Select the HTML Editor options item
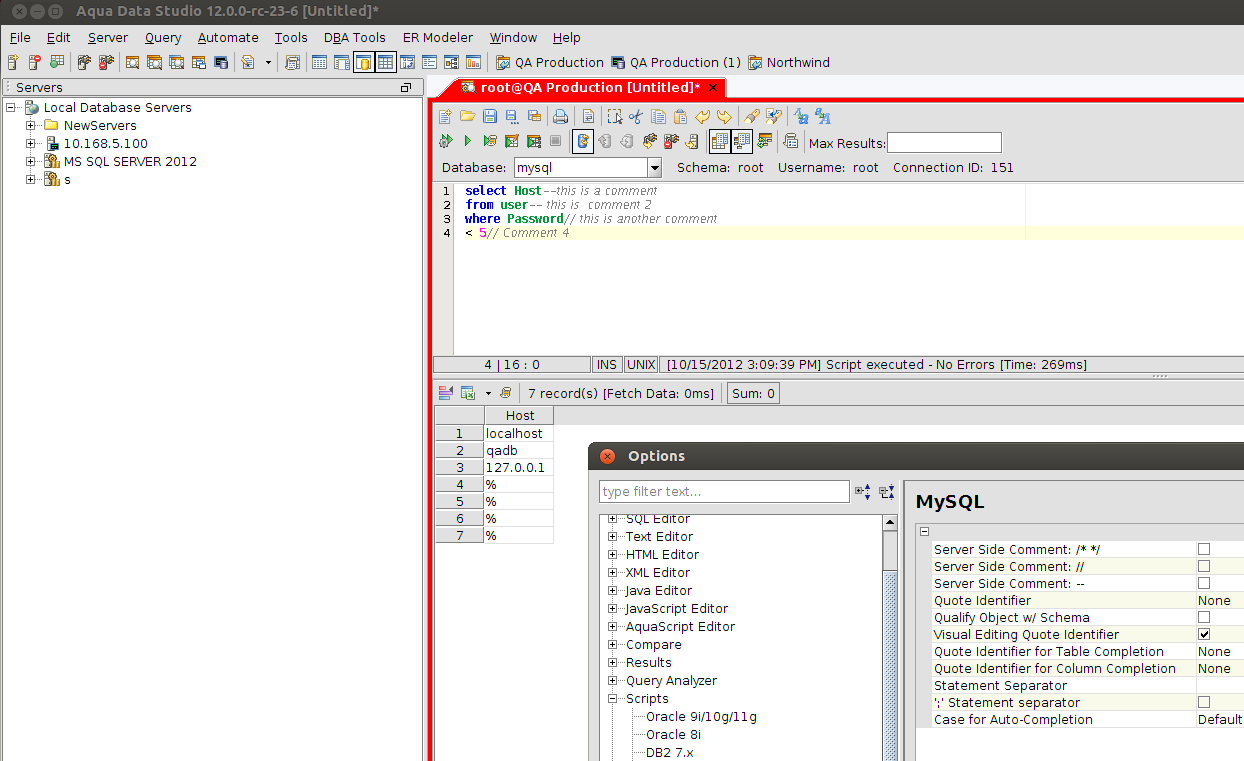This screenshot has width=1244, height=761. [662, 554]
